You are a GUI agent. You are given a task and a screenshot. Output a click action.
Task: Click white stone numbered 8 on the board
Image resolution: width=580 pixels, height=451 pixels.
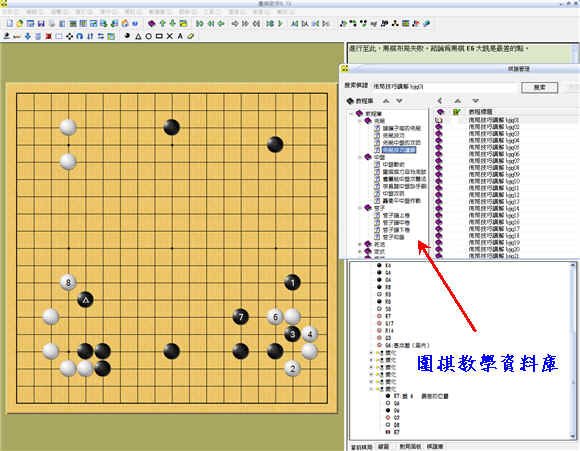click(68, 283)
